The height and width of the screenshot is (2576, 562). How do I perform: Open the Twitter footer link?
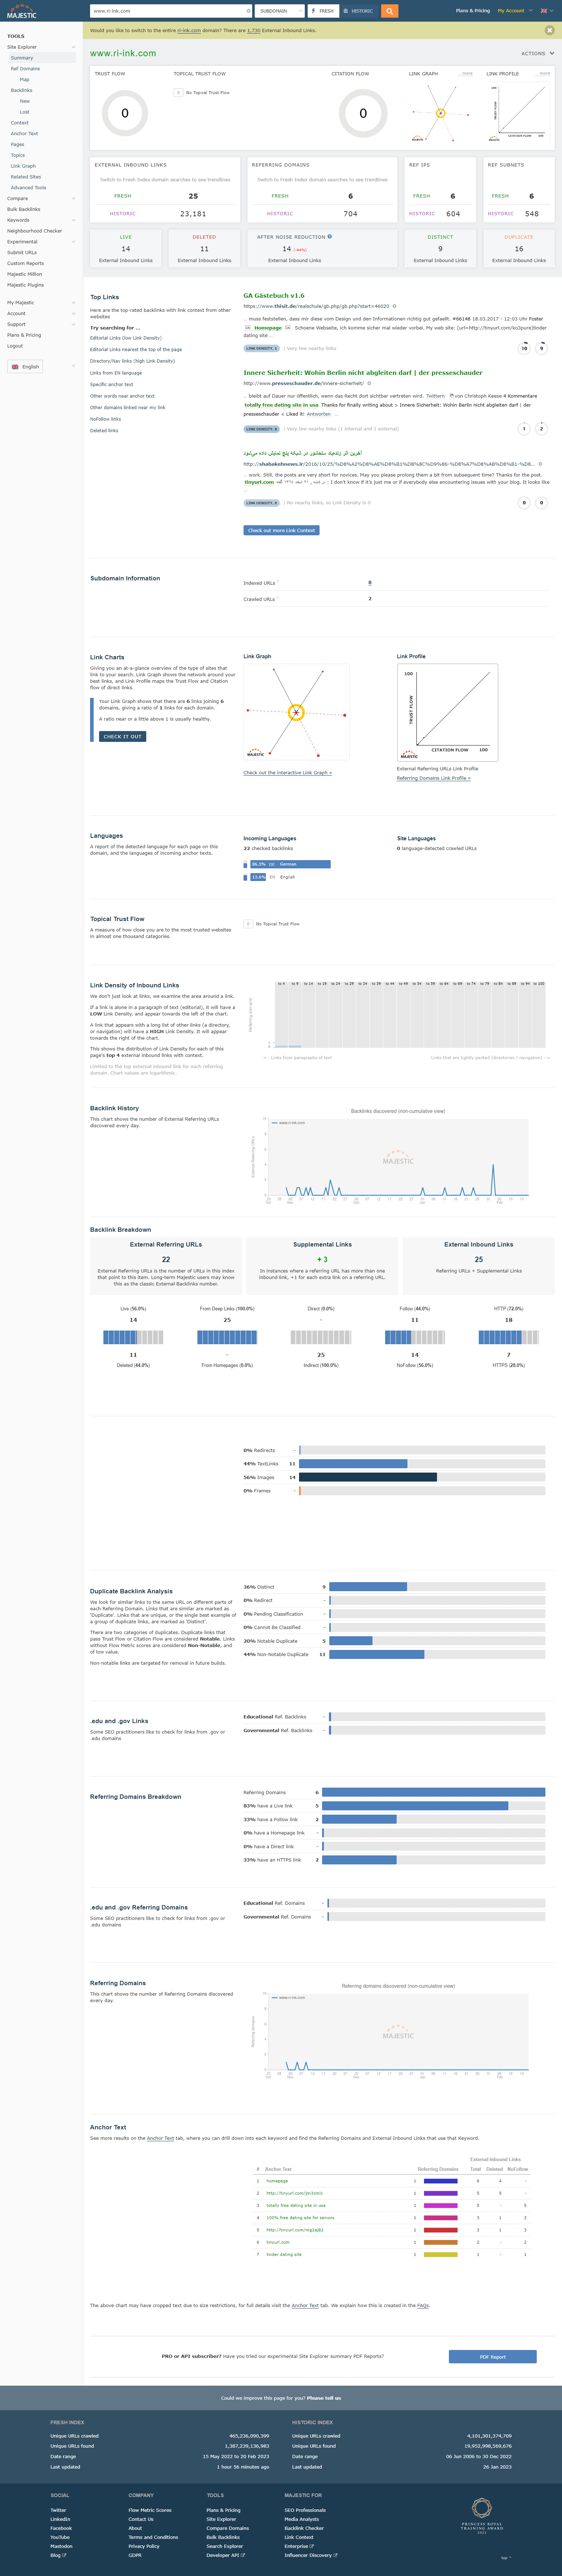point(58,2510)
